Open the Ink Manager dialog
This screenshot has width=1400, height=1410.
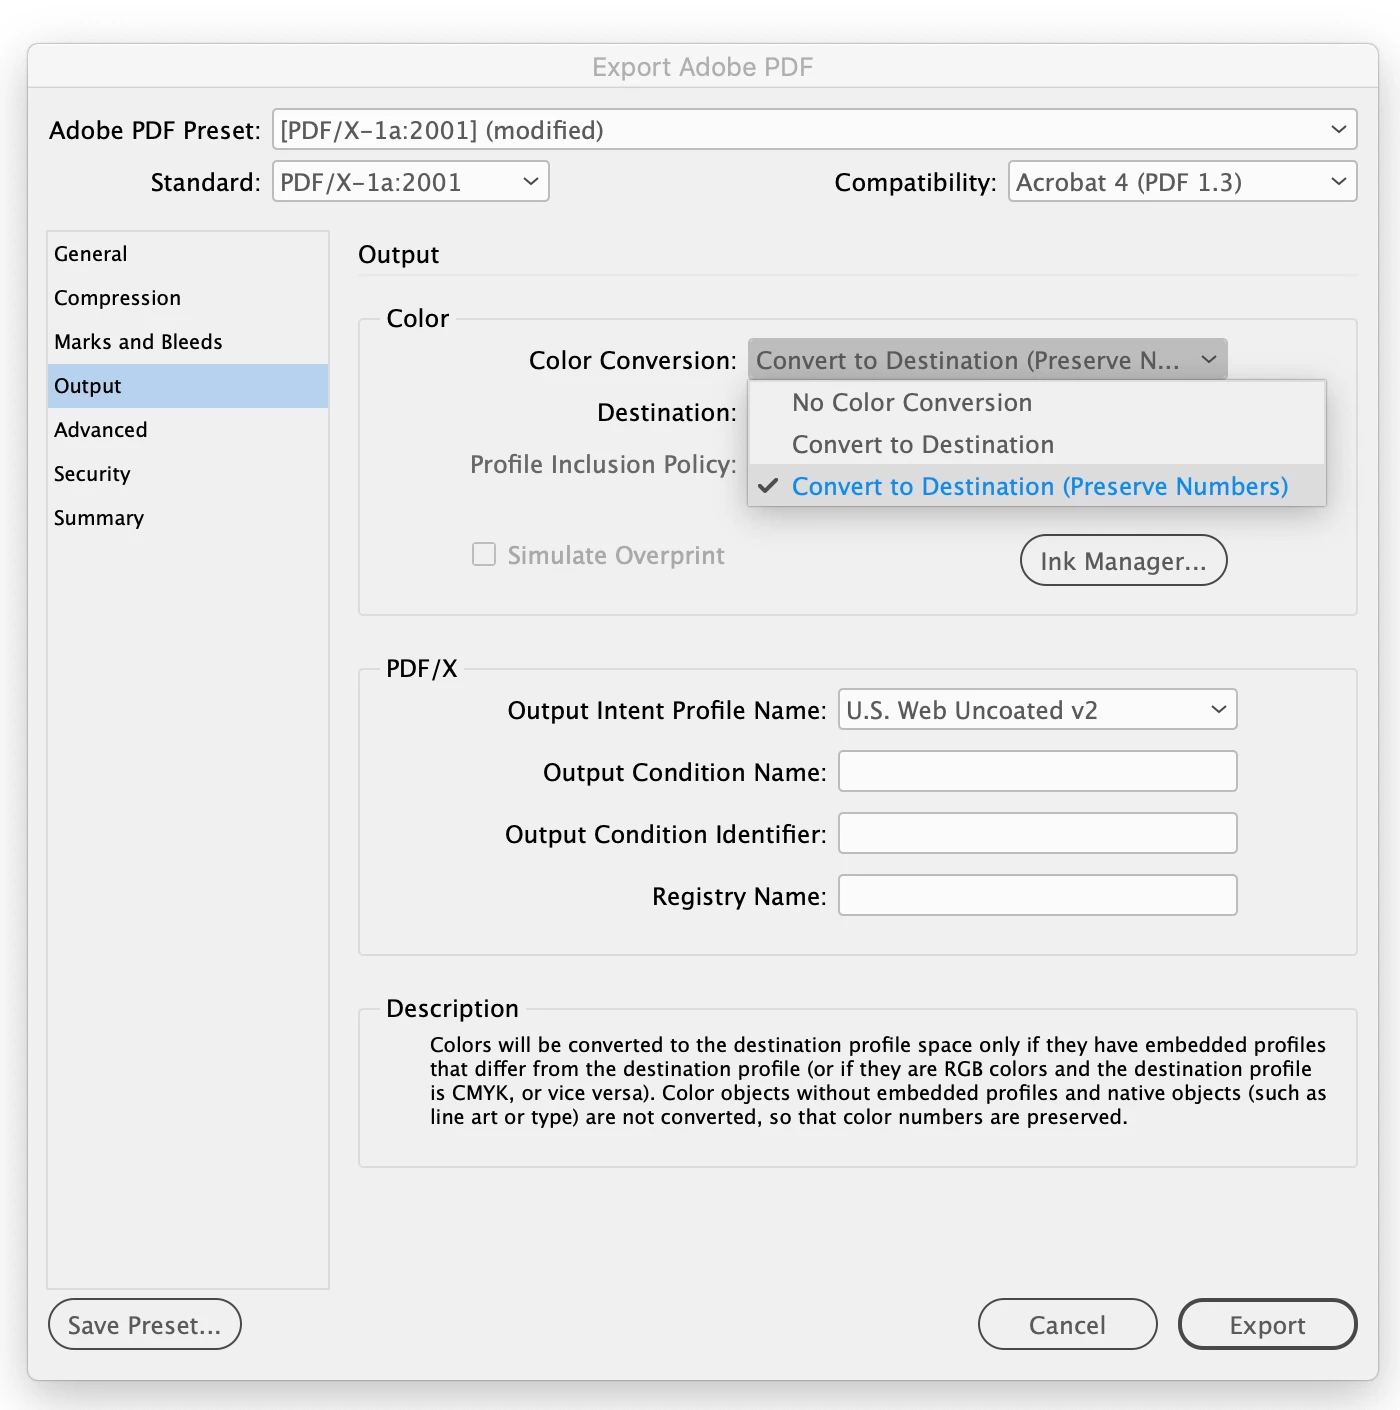[1123, 561]
